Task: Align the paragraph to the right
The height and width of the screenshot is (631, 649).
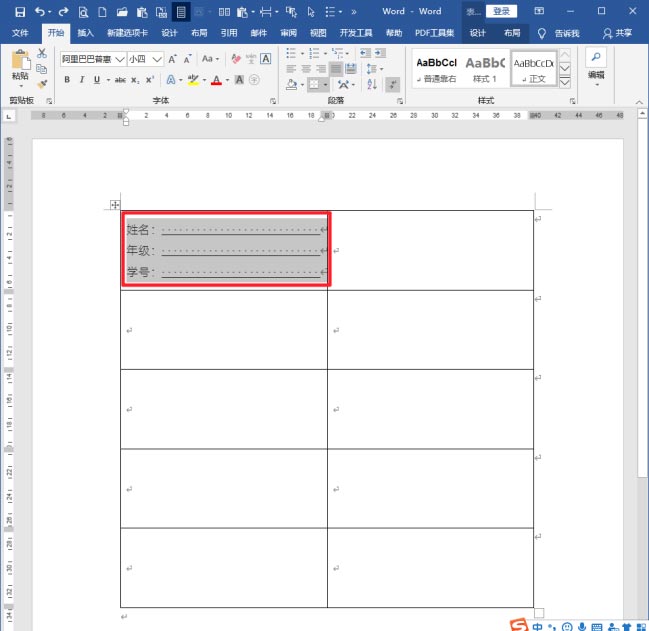Action: [x=321, y=69]
